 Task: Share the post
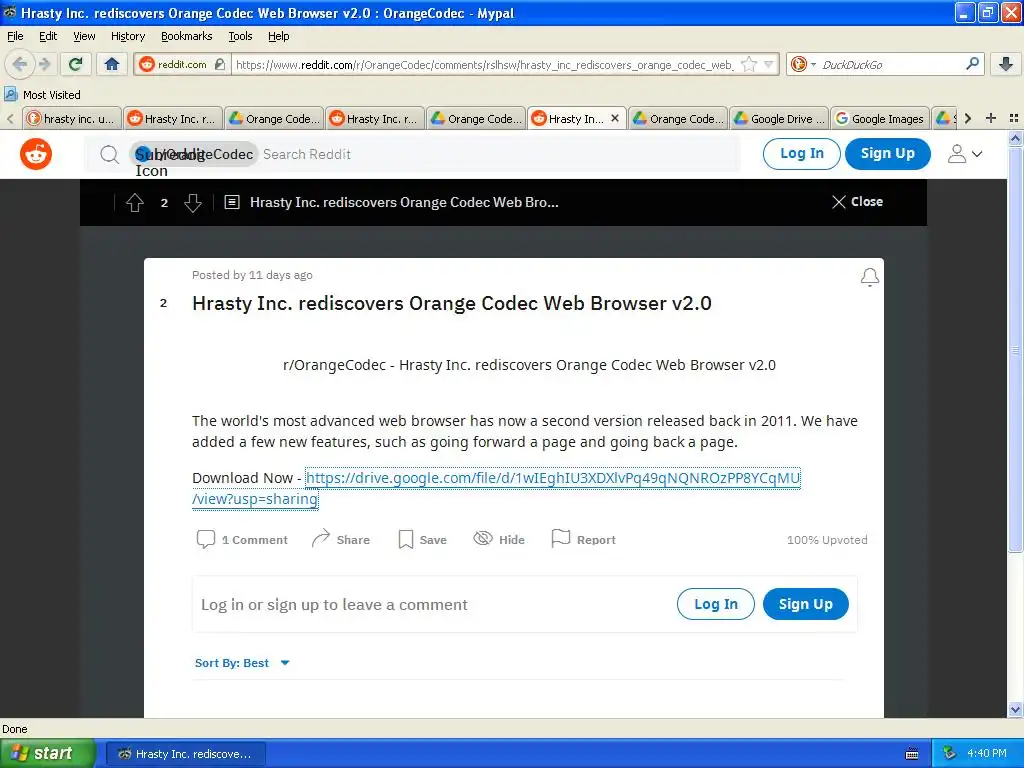340,539
